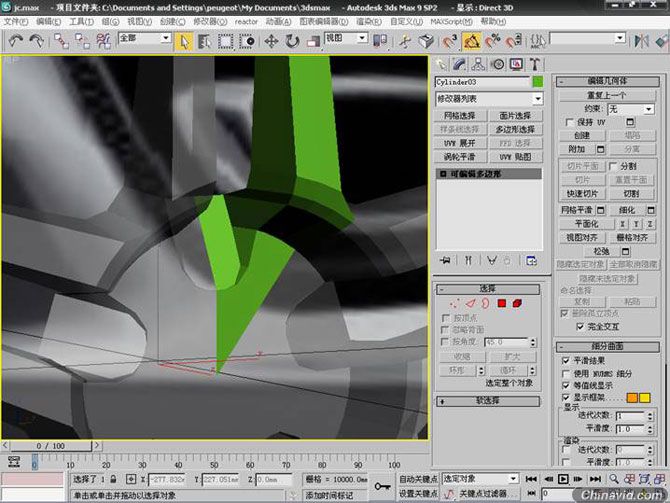Switch to the Utilities hammer panel tab

pos(535,64)
